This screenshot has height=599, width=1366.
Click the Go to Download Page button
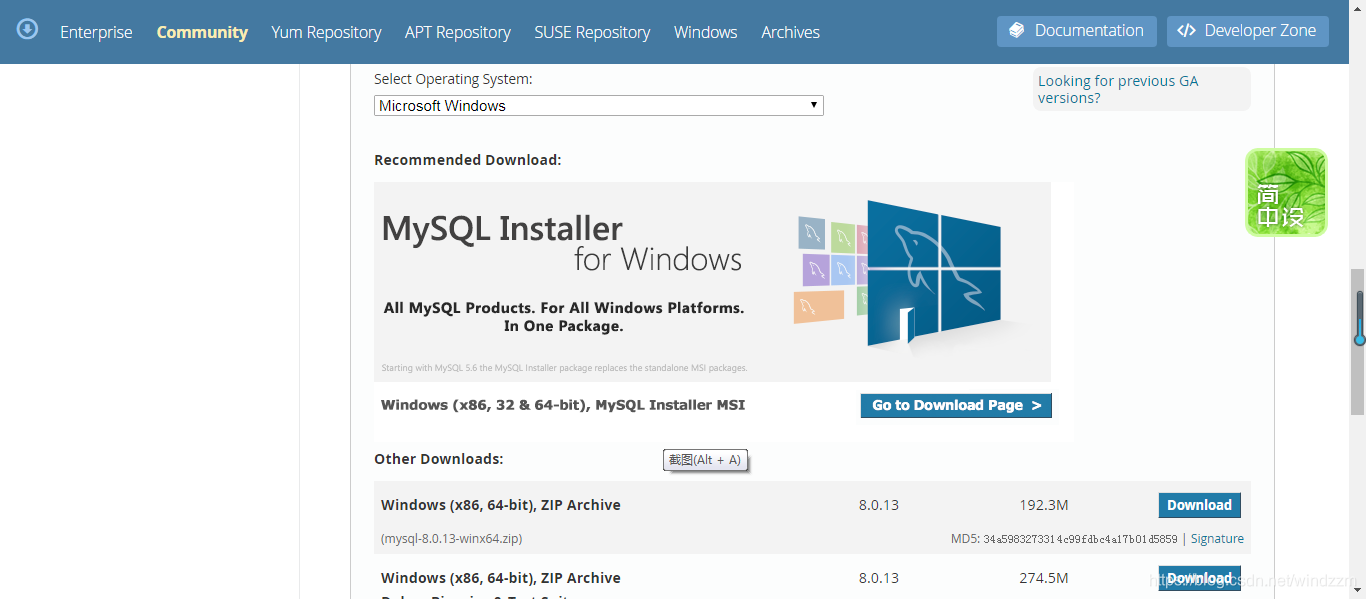(956, 405)
